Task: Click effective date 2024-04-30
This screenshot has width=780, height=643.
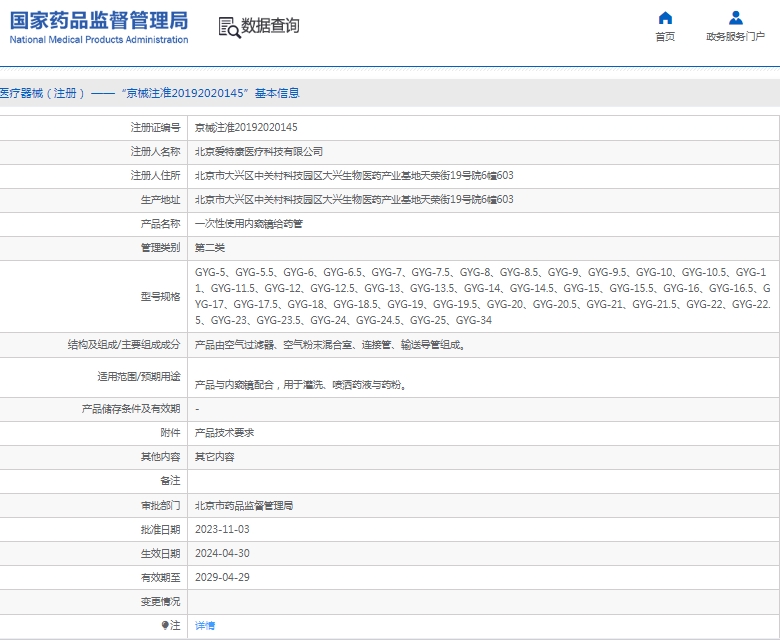Action: pos(222,553)
